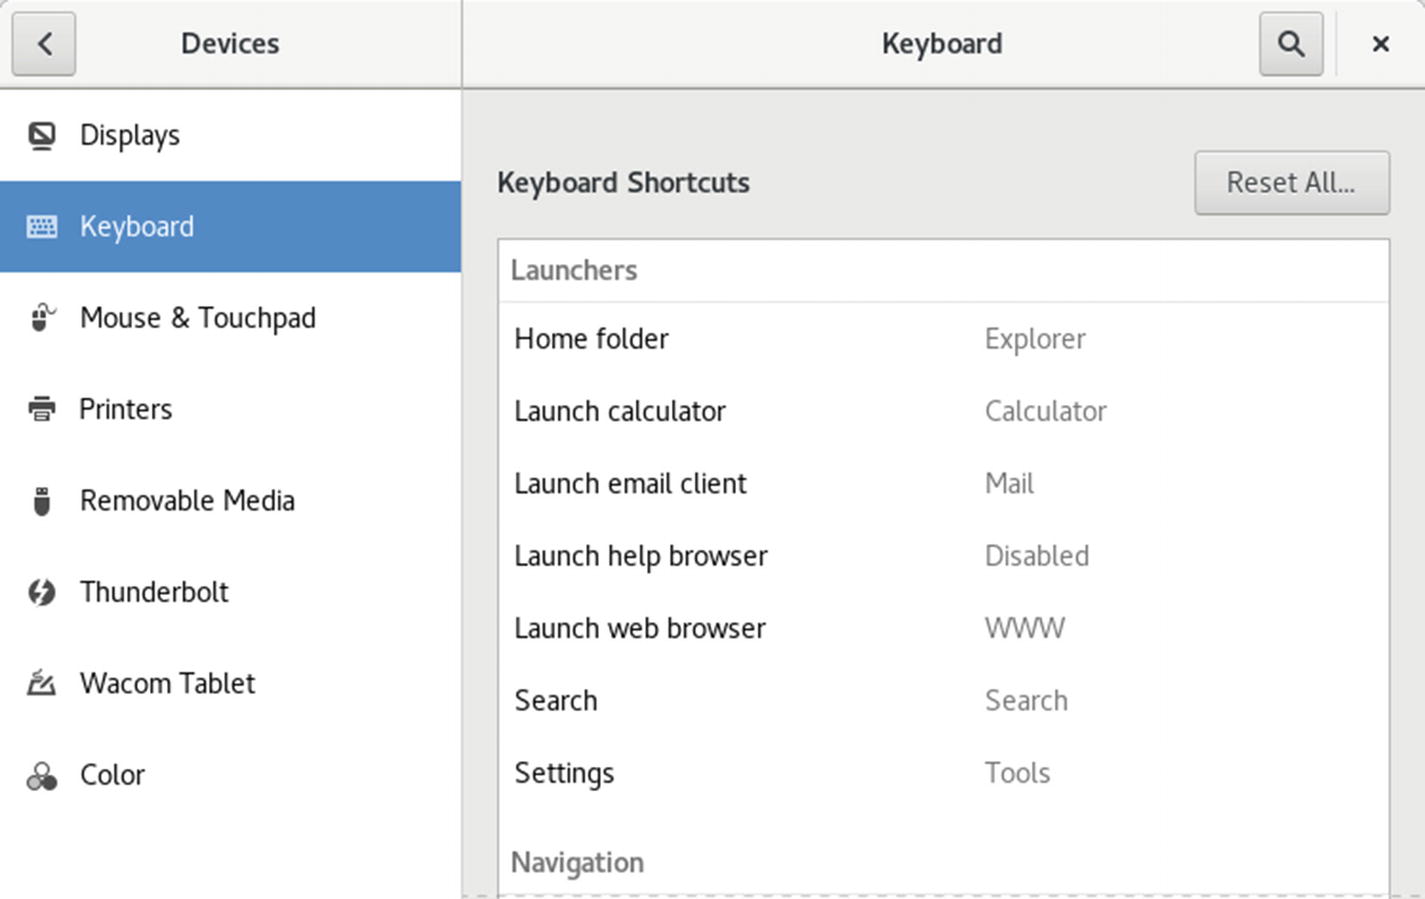Select the Launch web browser row
The image size is (1425, 899).
[x=943, y=628]
